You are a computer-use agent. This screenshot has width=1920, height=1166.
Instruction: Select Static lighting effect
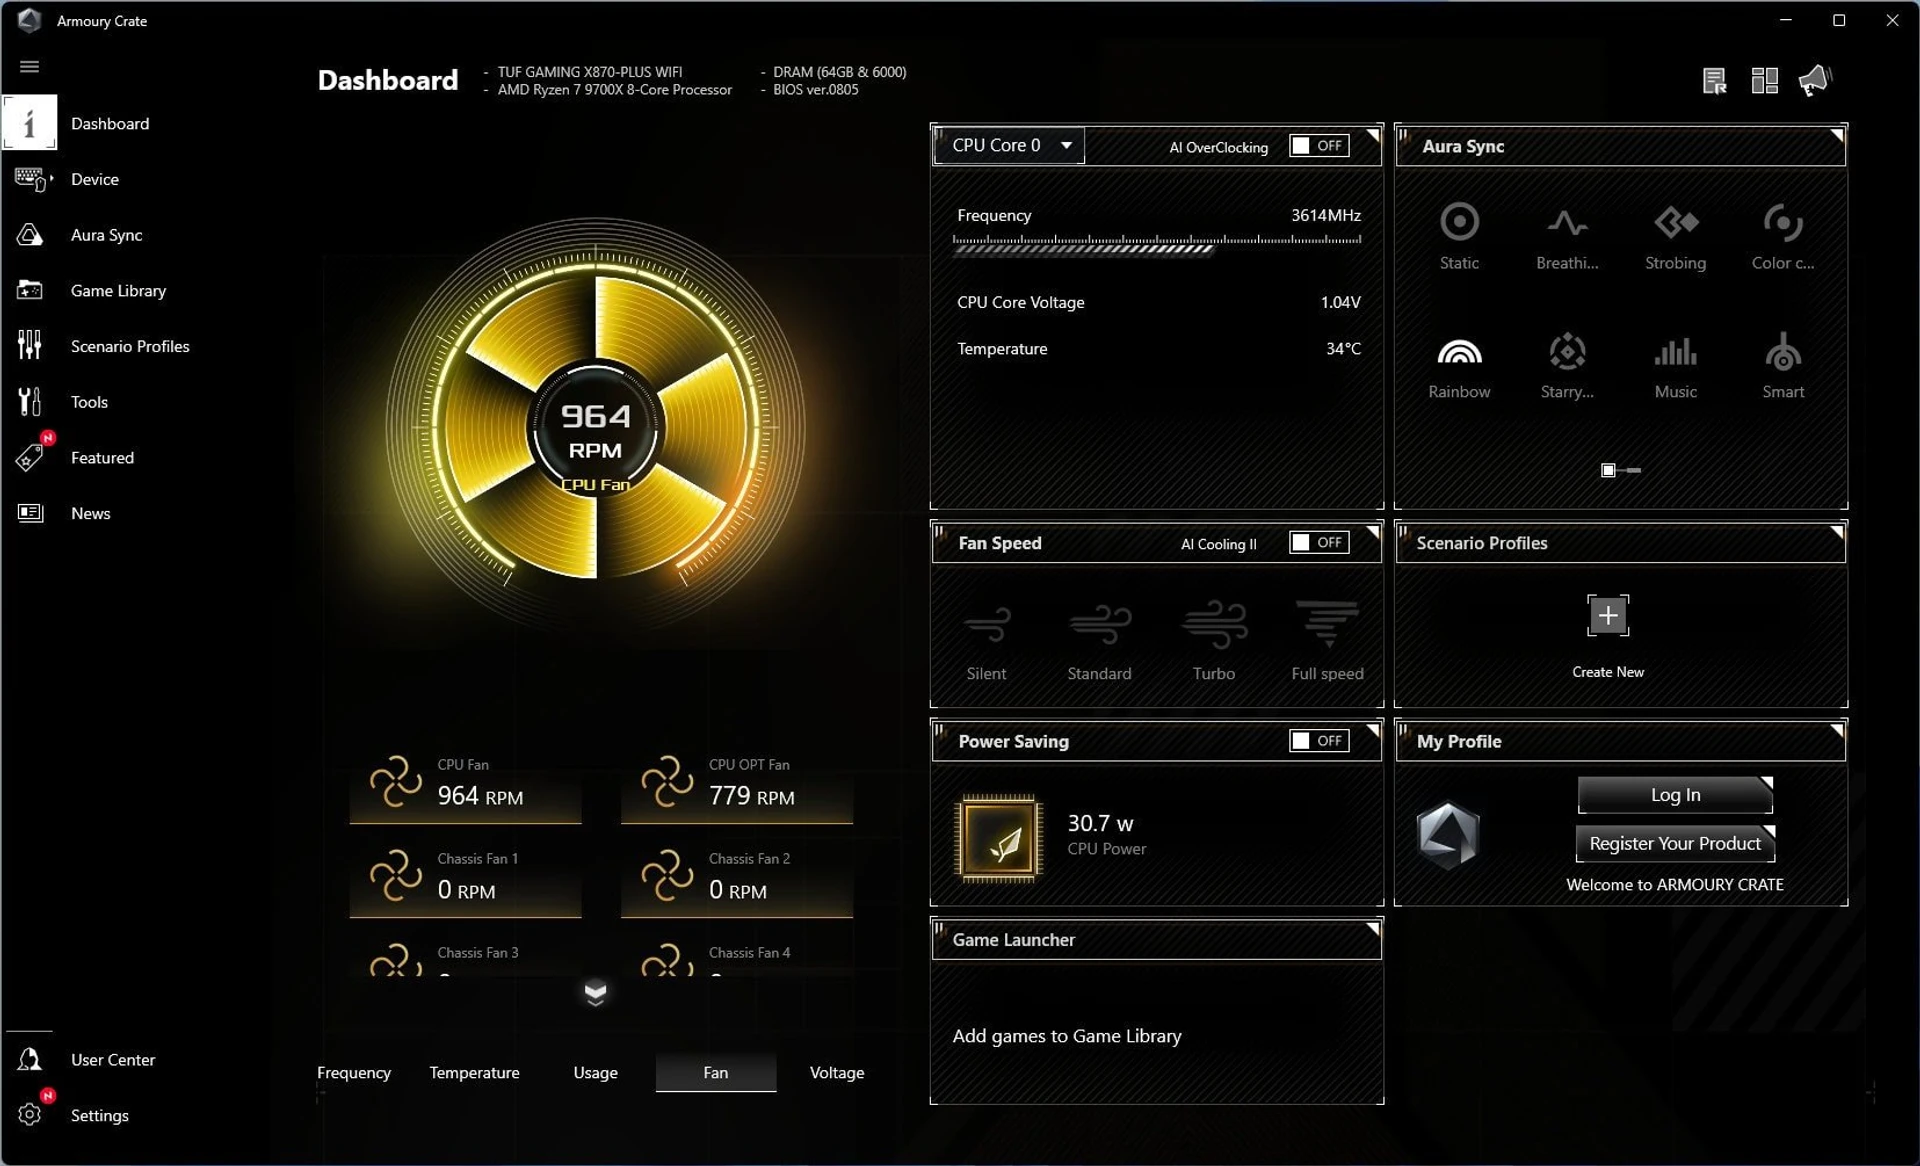pyautogui.click(x=1459, y=236)
